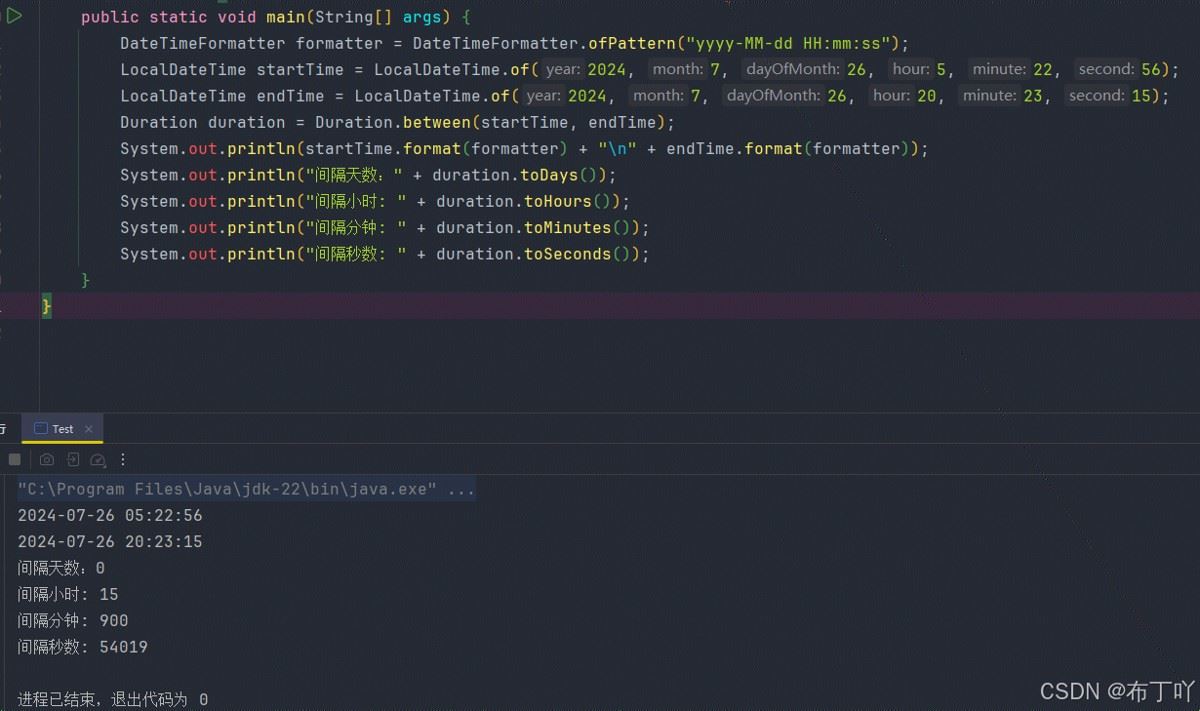This screenshot has height=711, width=1200.
Task: Click the "\n" string in println
Action: tap(617, 149)
